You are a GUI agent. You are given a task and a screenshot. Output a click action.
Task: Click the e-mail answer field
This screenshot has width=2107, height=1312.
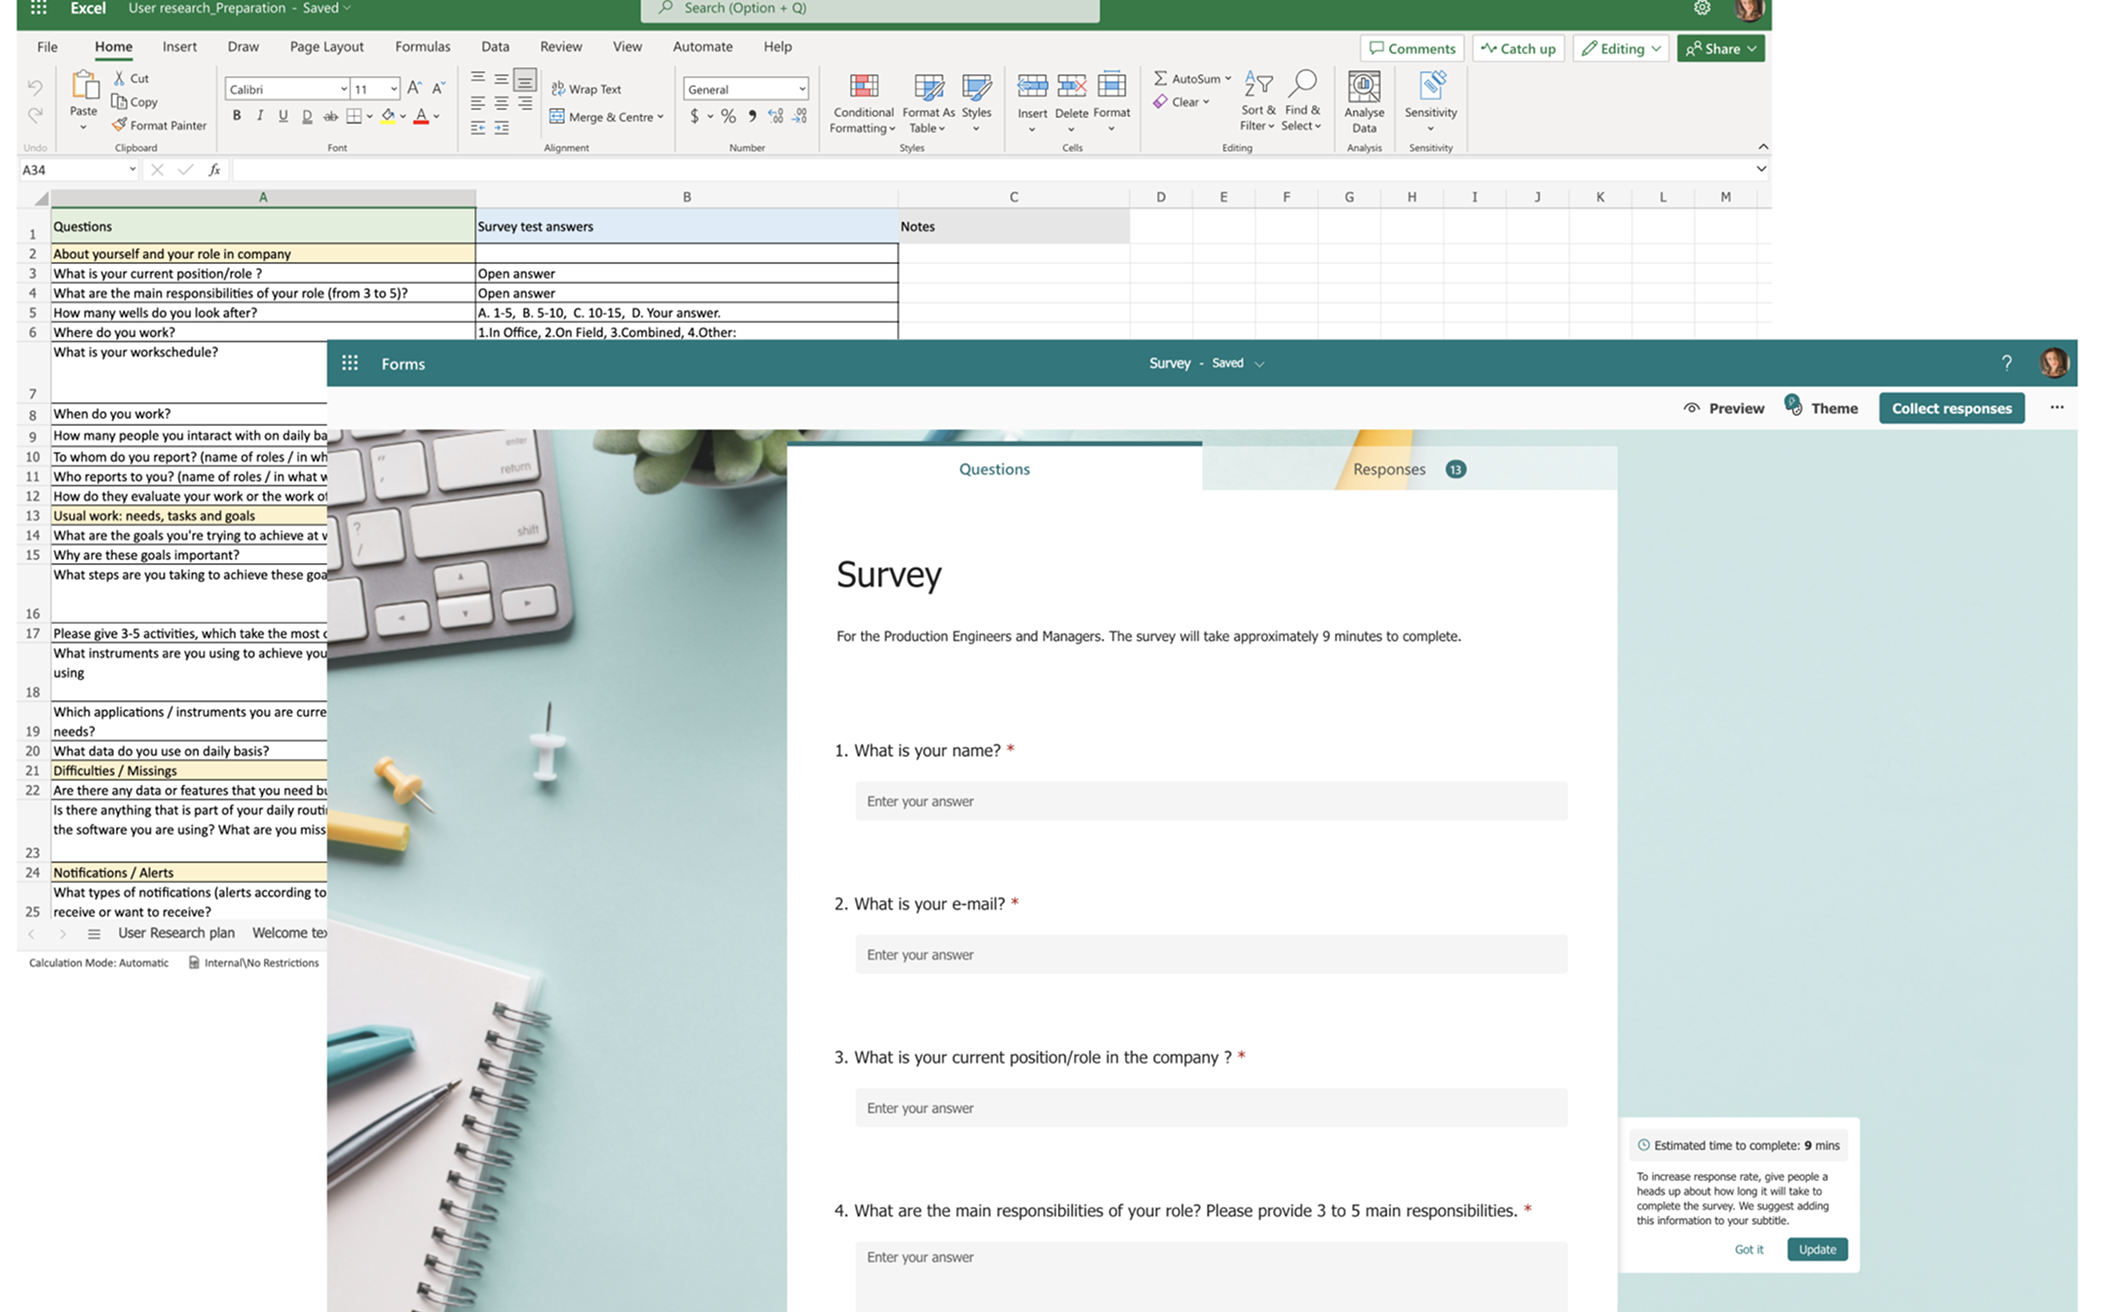point(1211,955)
